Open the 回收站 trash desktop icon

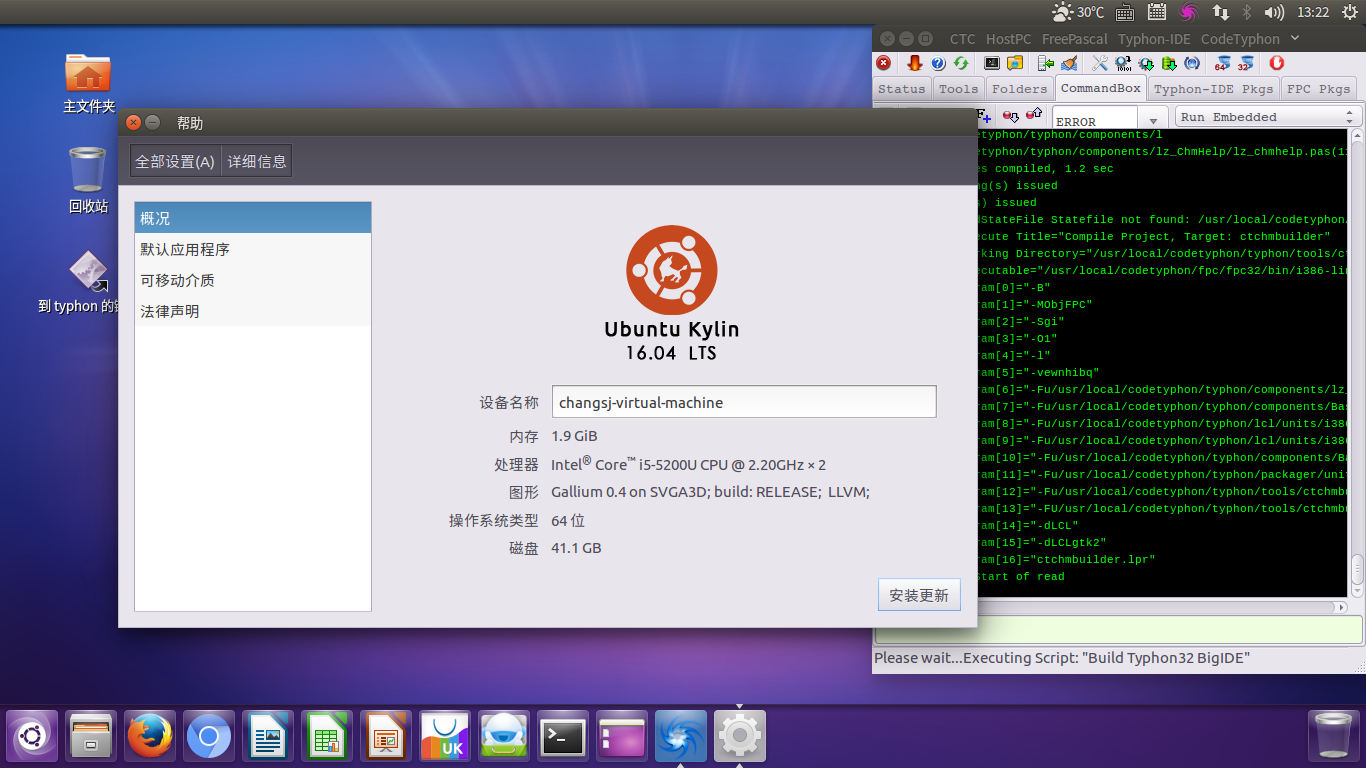pyautogui.click(x=88, y=180)
